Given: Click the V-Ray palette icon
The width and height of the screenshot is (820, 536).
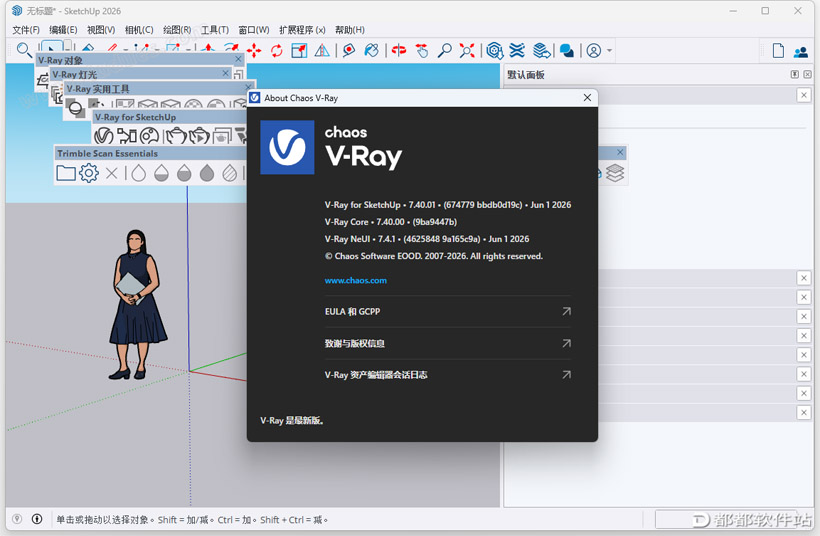Looking at the screenshot, I should 150,136.
